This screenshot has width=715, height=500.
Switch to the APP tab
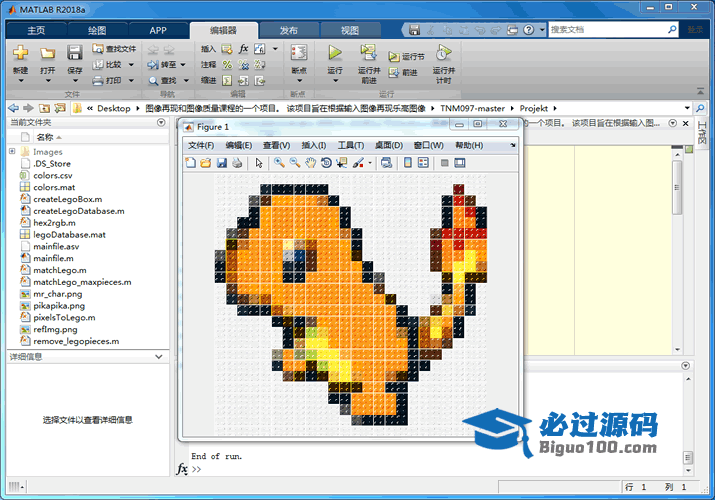click(158, 31)
